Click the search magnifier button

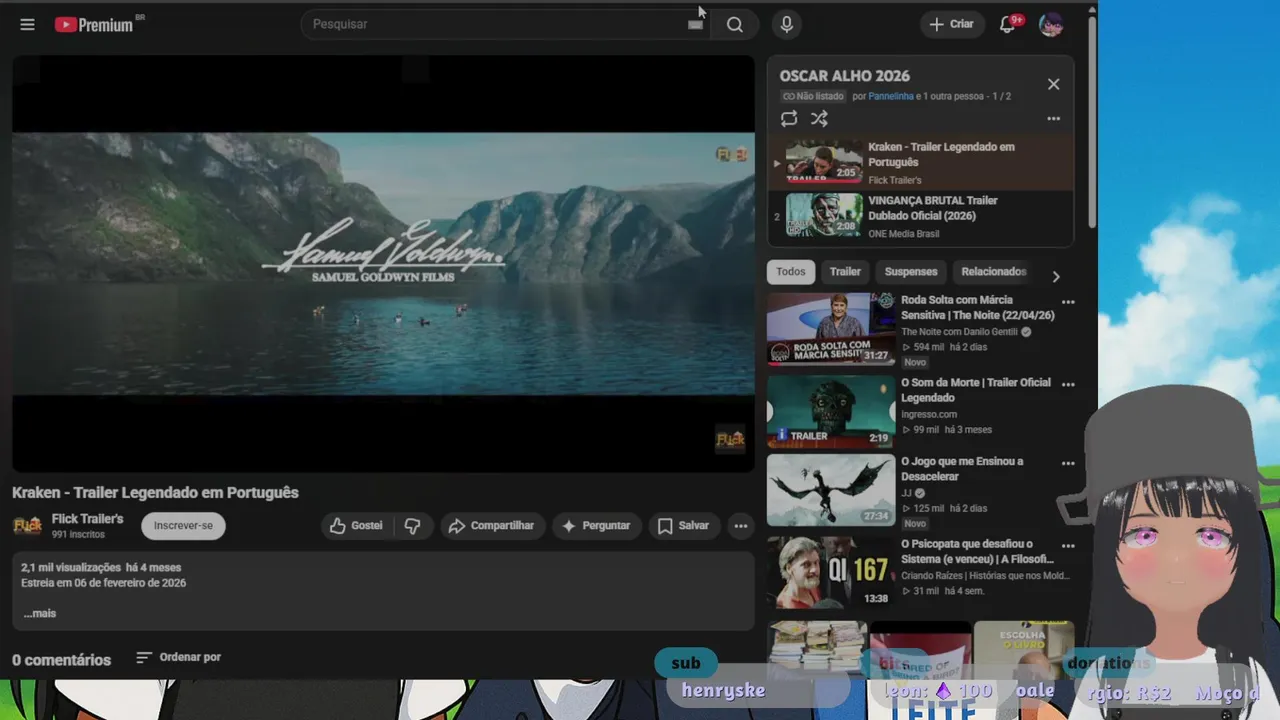coord(735,24)
